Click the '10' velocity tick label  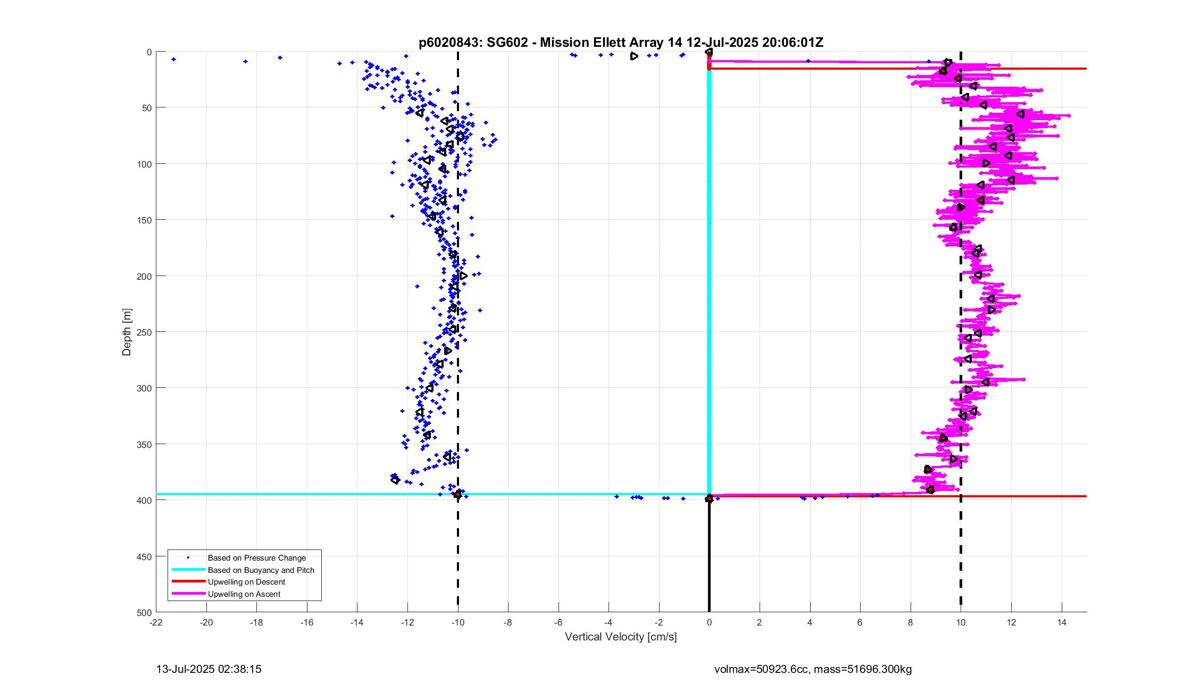(961, 622)
